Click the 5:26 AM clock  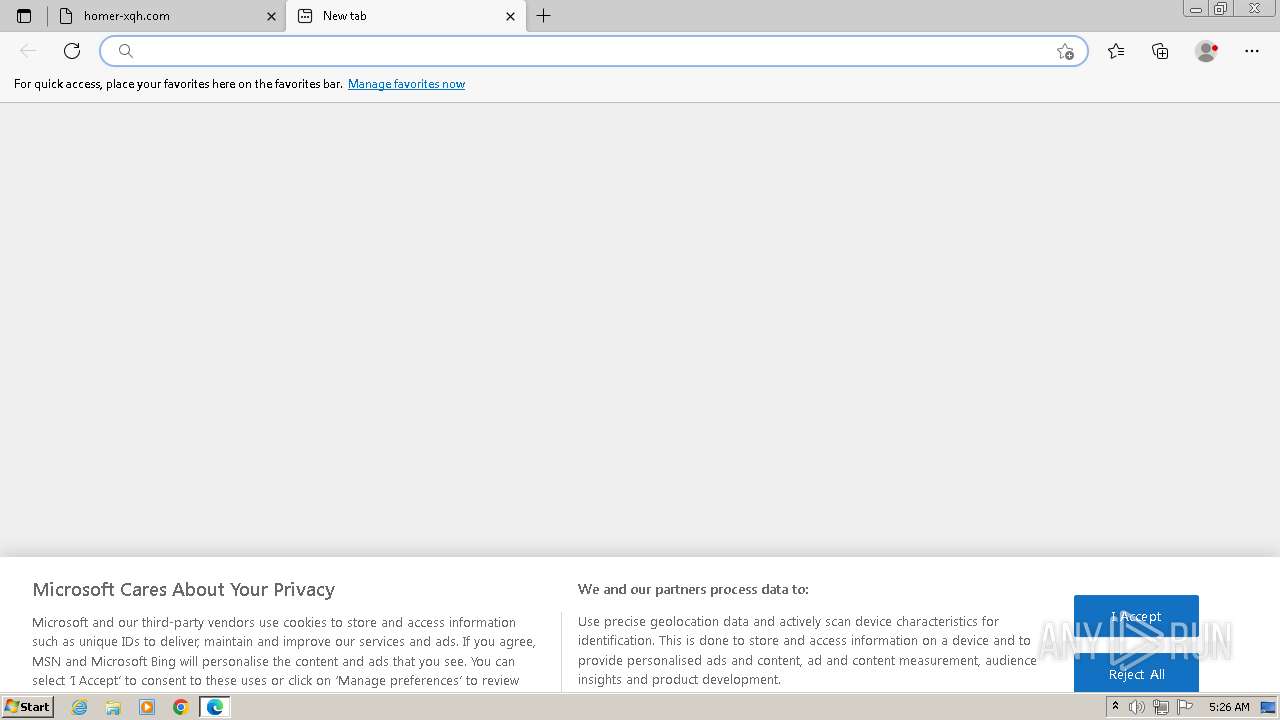click(1229, 707)
